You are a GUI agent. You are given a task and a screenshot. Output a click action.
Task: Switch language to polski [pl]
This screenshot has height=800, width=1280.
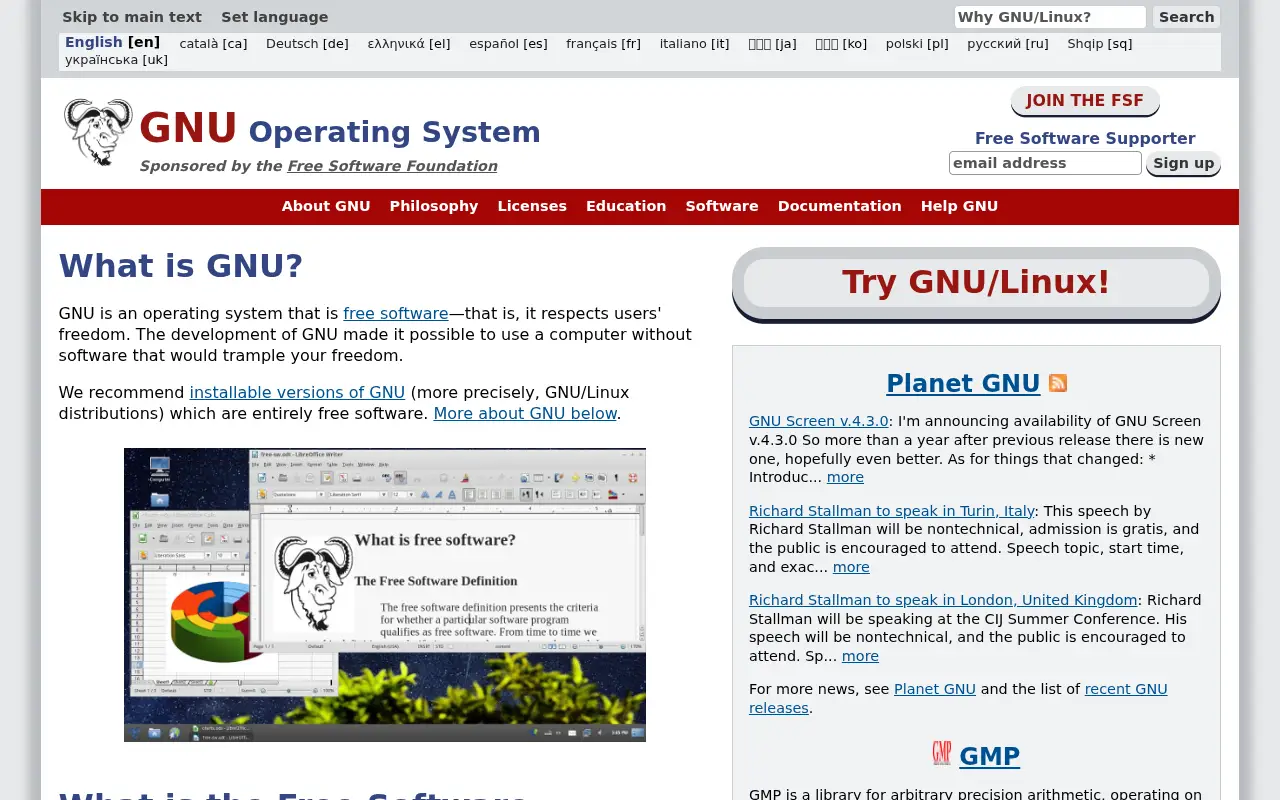(917, 44)
